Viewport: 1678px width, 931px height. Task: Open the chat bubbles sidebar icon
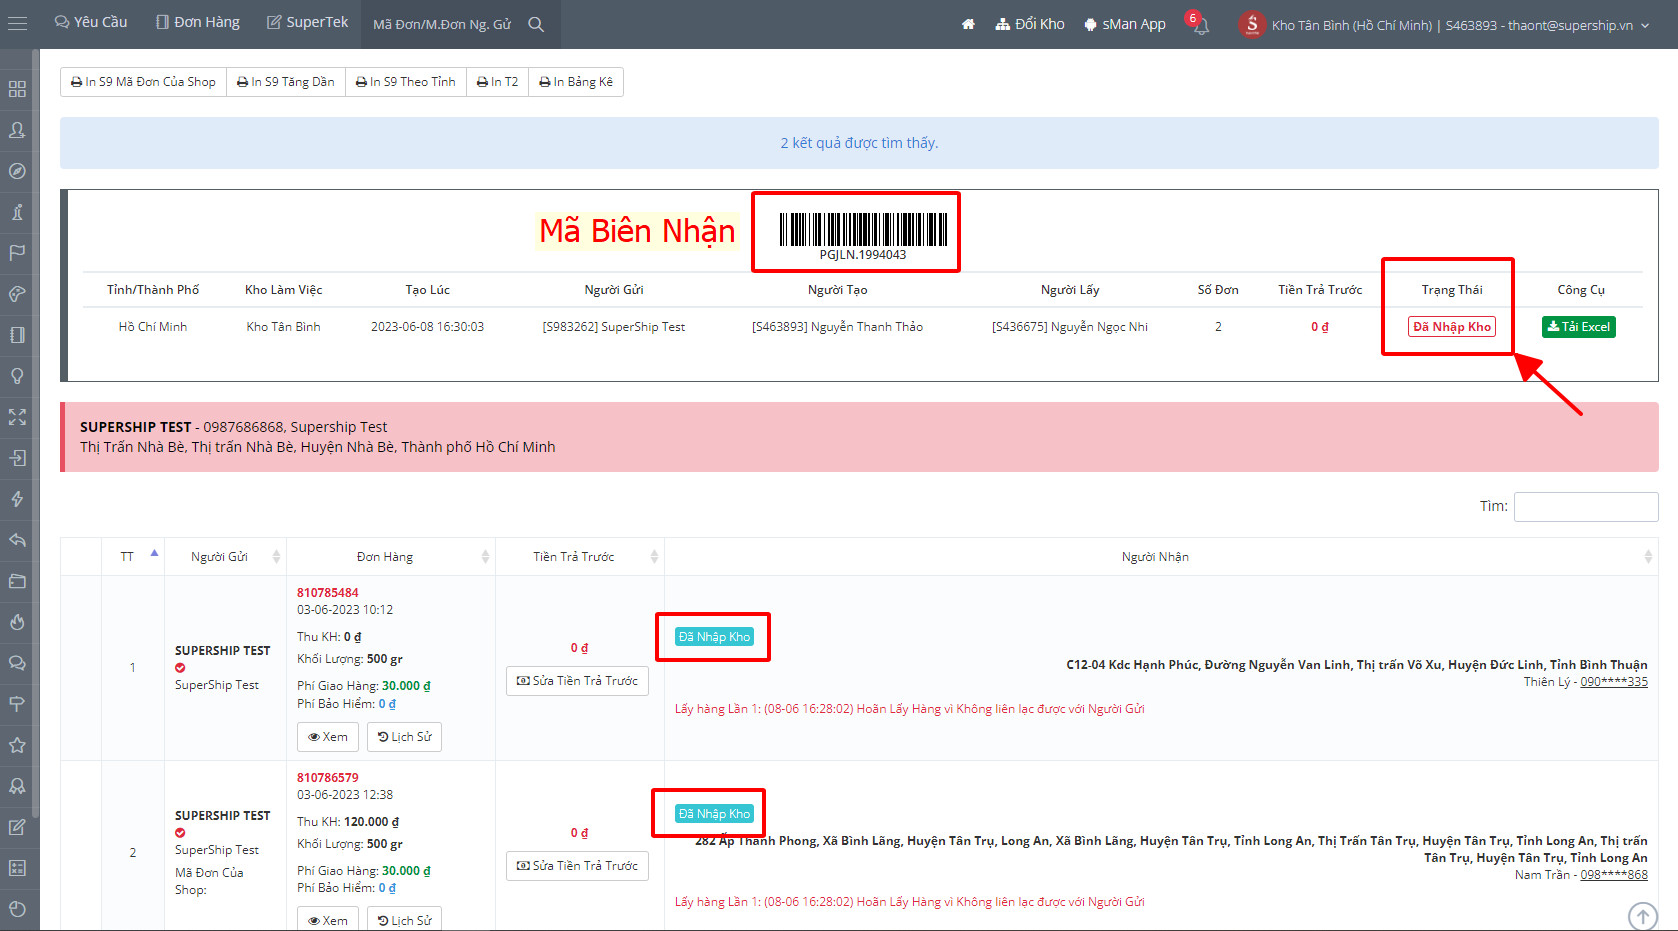point(17,663)
